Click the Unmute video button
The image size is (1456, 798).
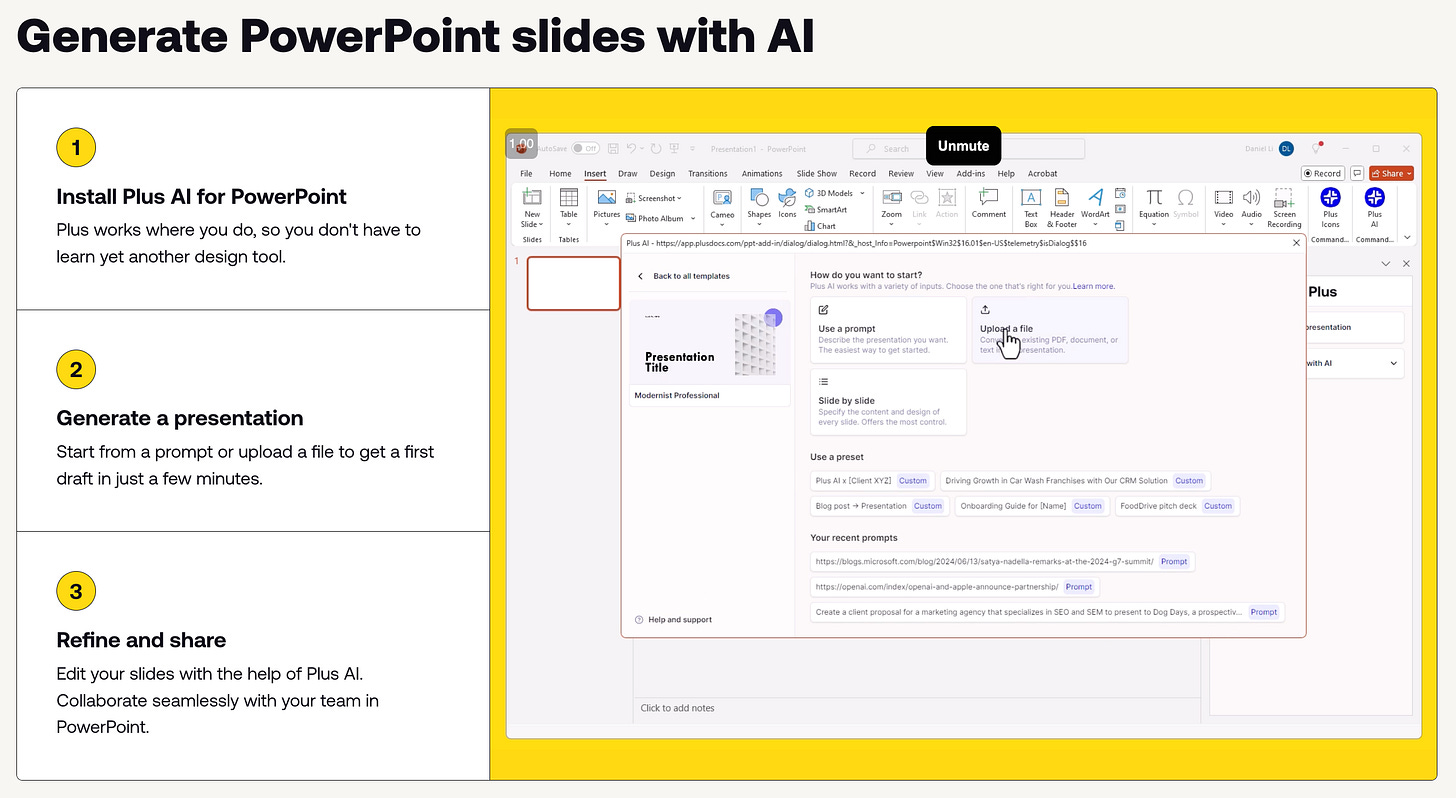click(x=963, y=146)
